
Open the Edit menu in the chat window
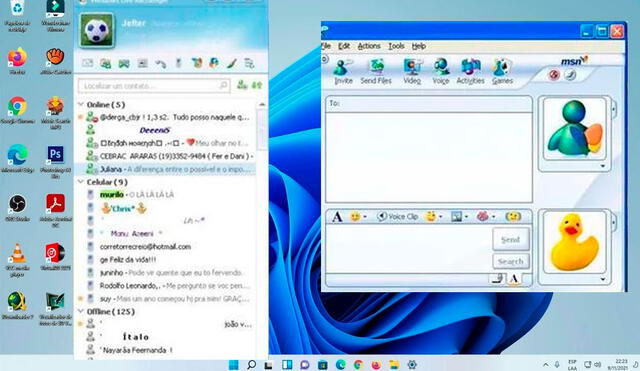[344, 46]
